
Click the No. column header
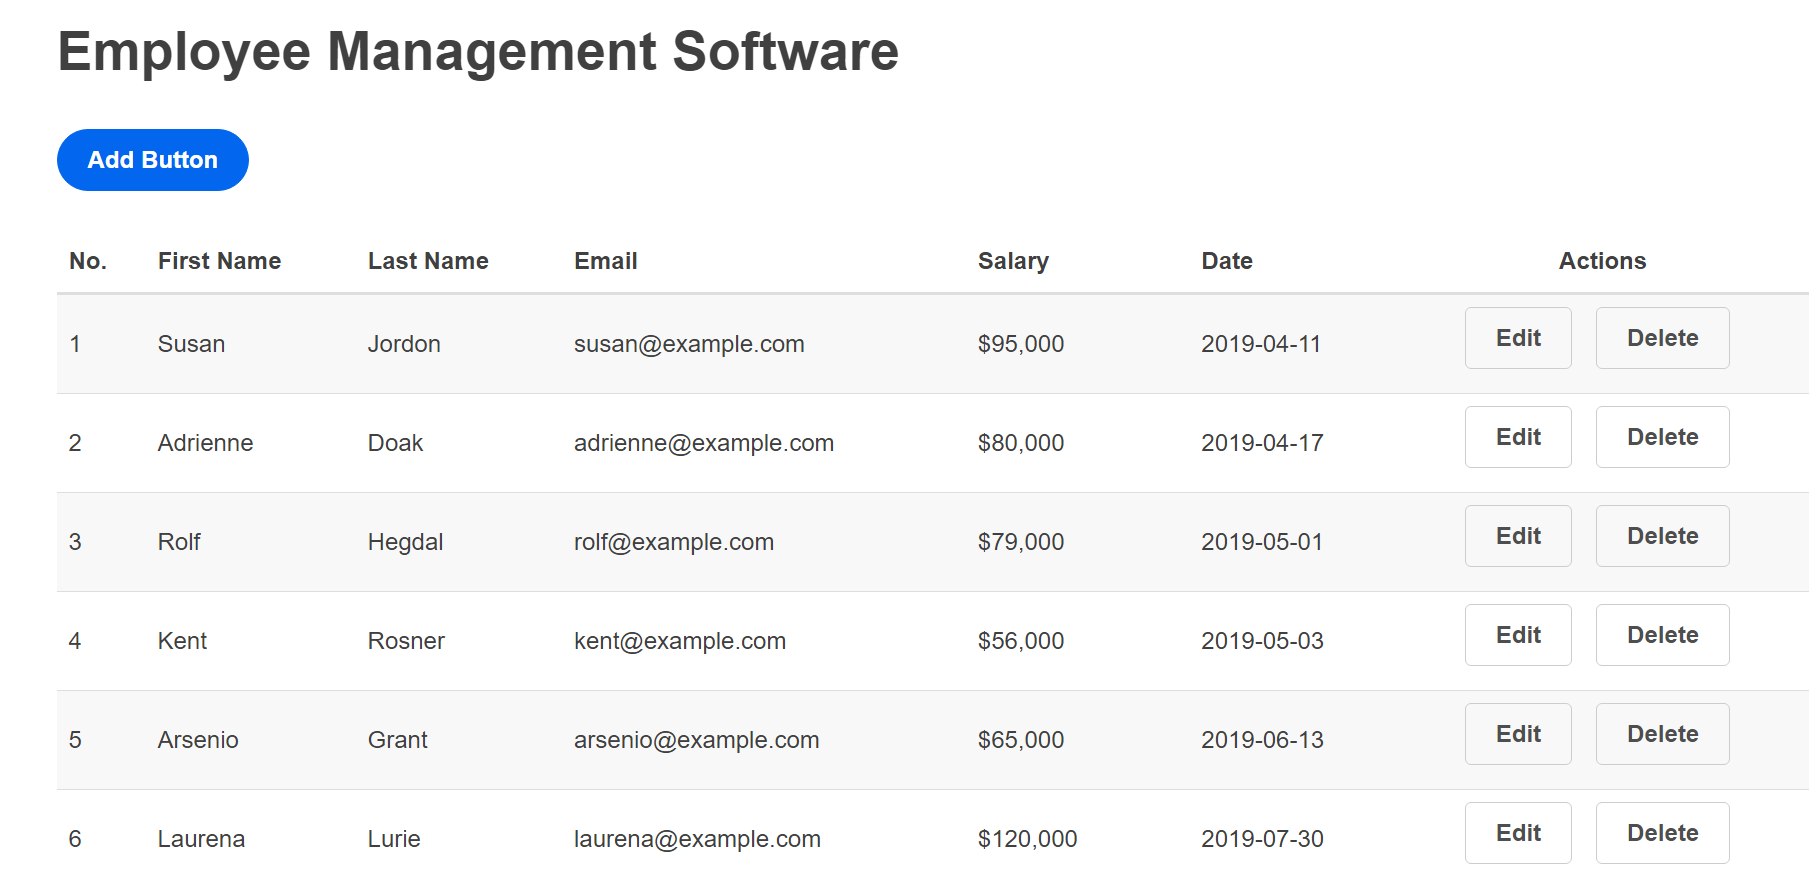(x=88, y=261)
